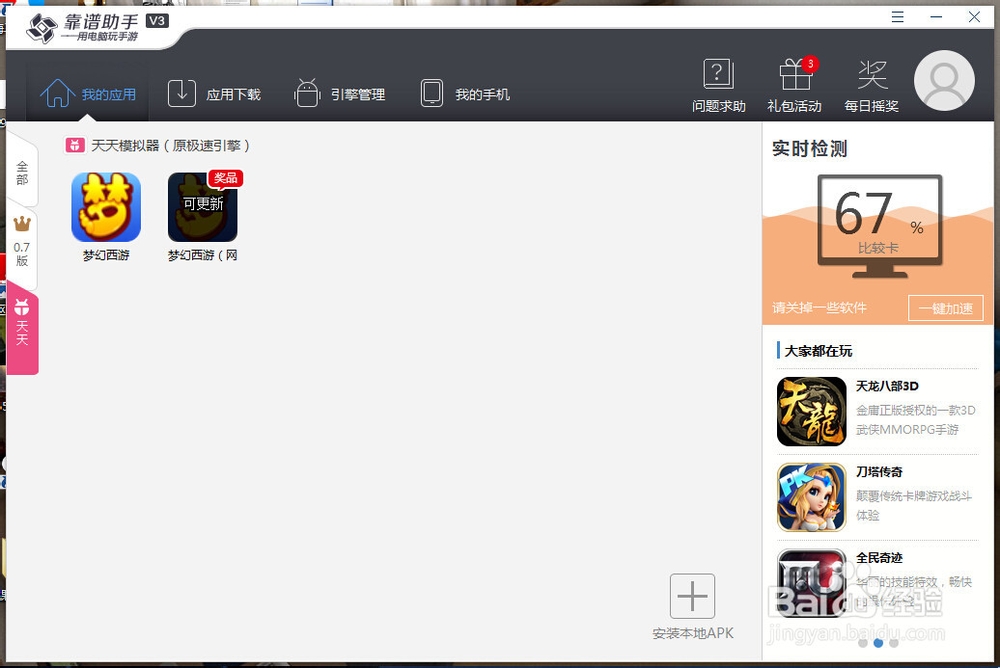Click the 全民奇迹 title text
The width and height of the screenshot is (1000, 668).
click(879, 558)
